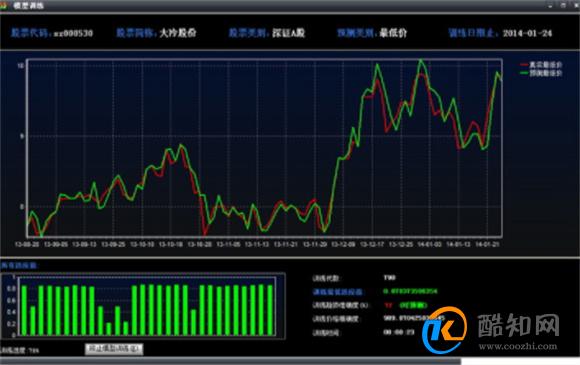Click the green predicted-price legend entry
580x365 pixels.
click(541, 73)
